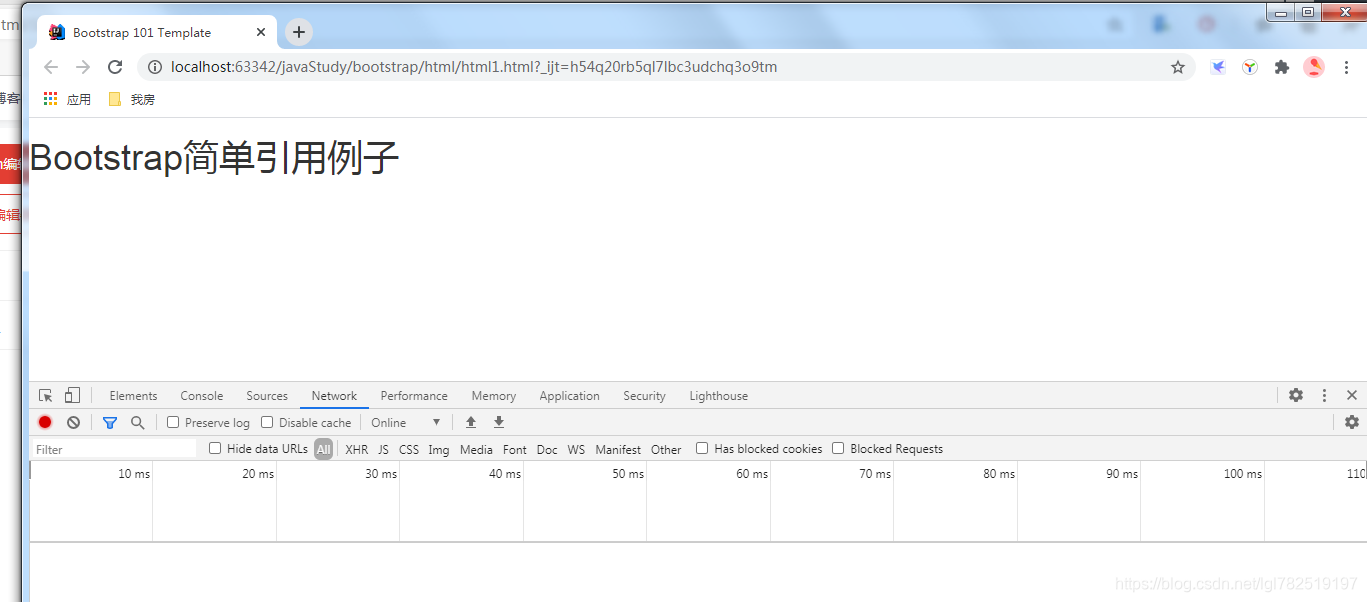Open the 我房 bookmark folder

click(131, 99)
